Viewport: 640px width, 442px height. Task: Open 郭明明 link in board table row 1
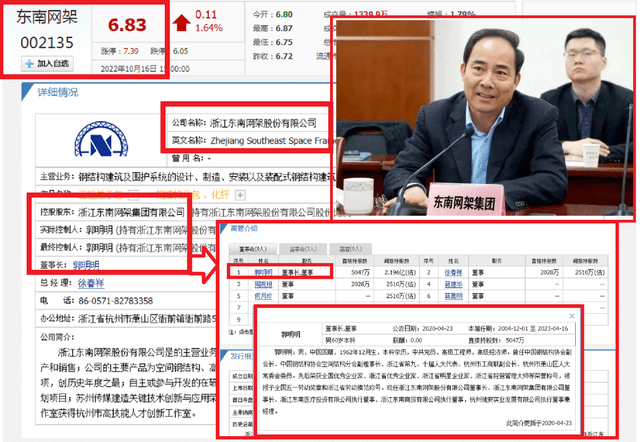(263, 272)
